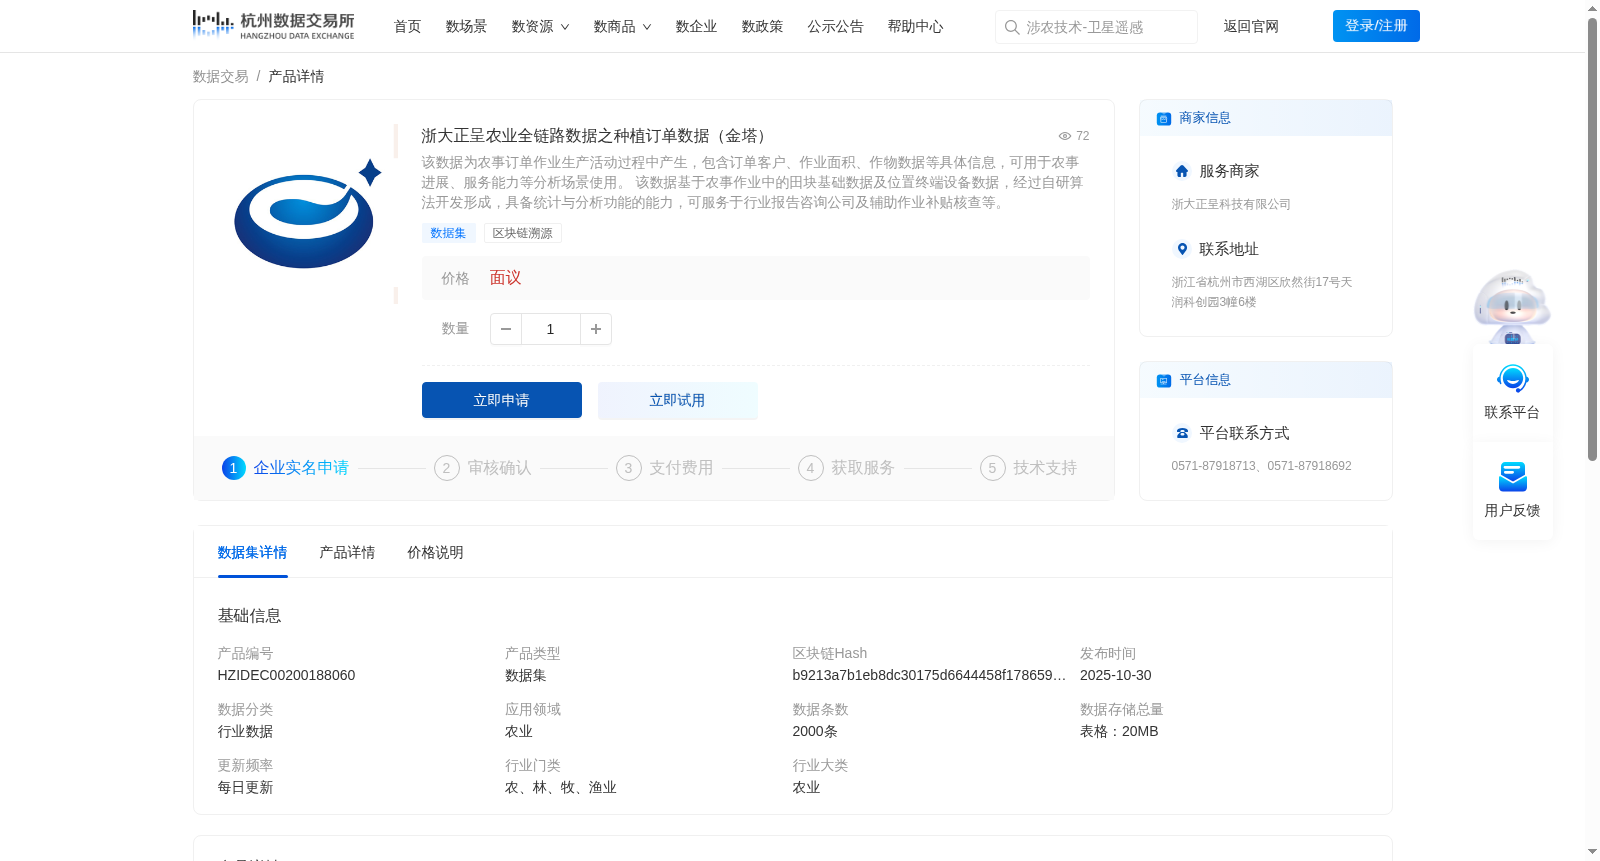Click the 2000条 data count value
The height and width of the screenshot is (861, 1600).
(815, 732)
